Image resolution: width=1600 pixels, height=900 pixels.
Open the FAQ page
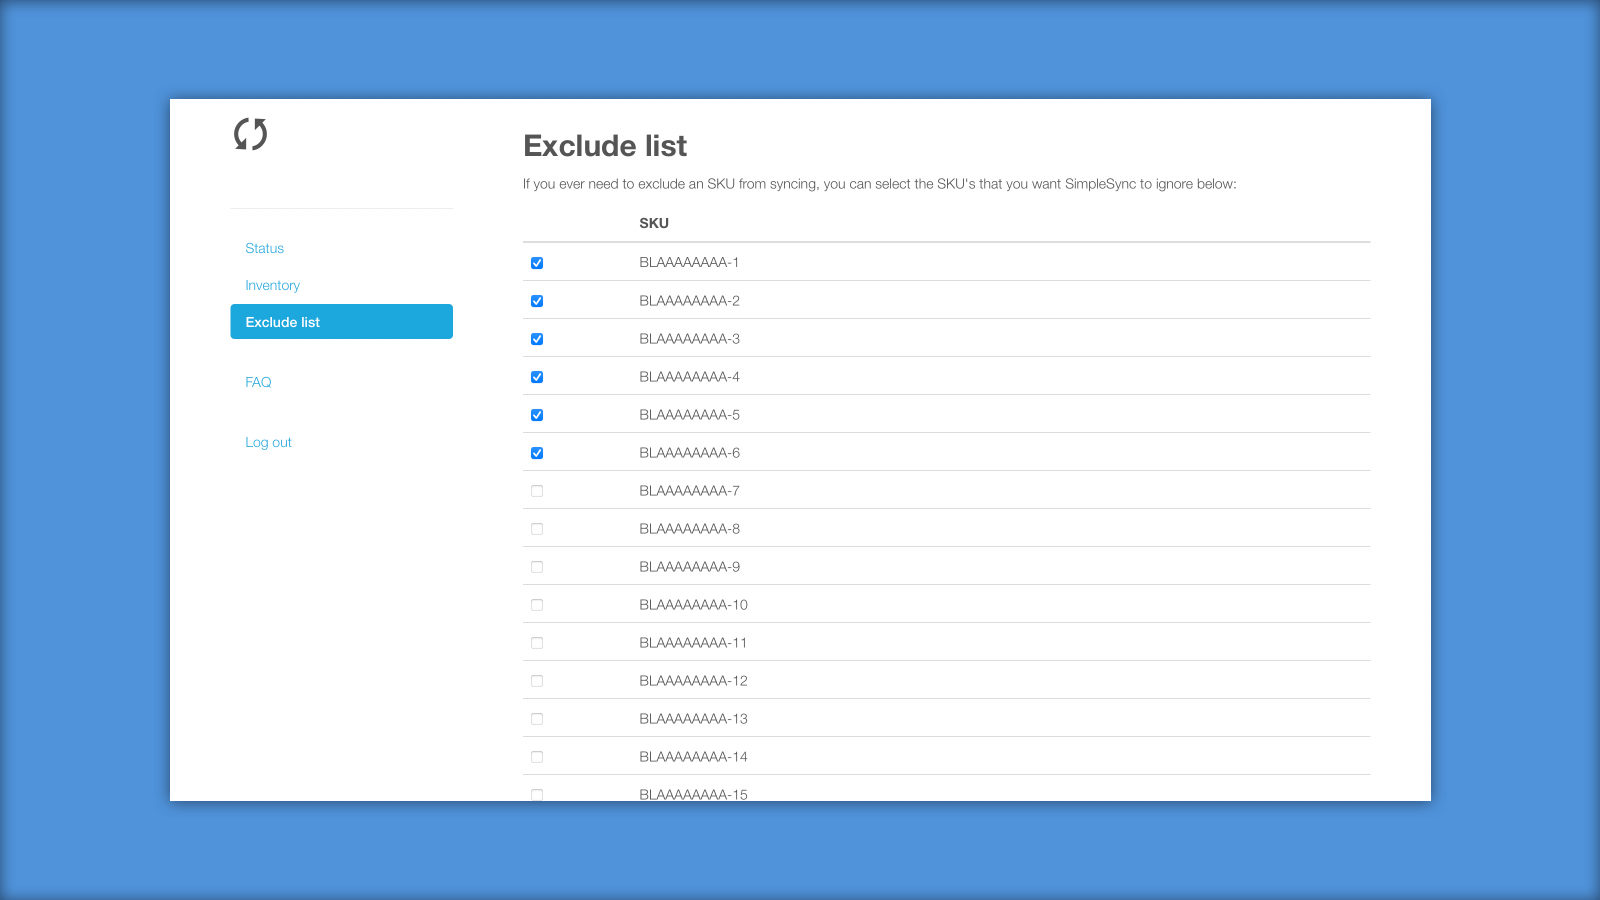click(x=258, y=382)
